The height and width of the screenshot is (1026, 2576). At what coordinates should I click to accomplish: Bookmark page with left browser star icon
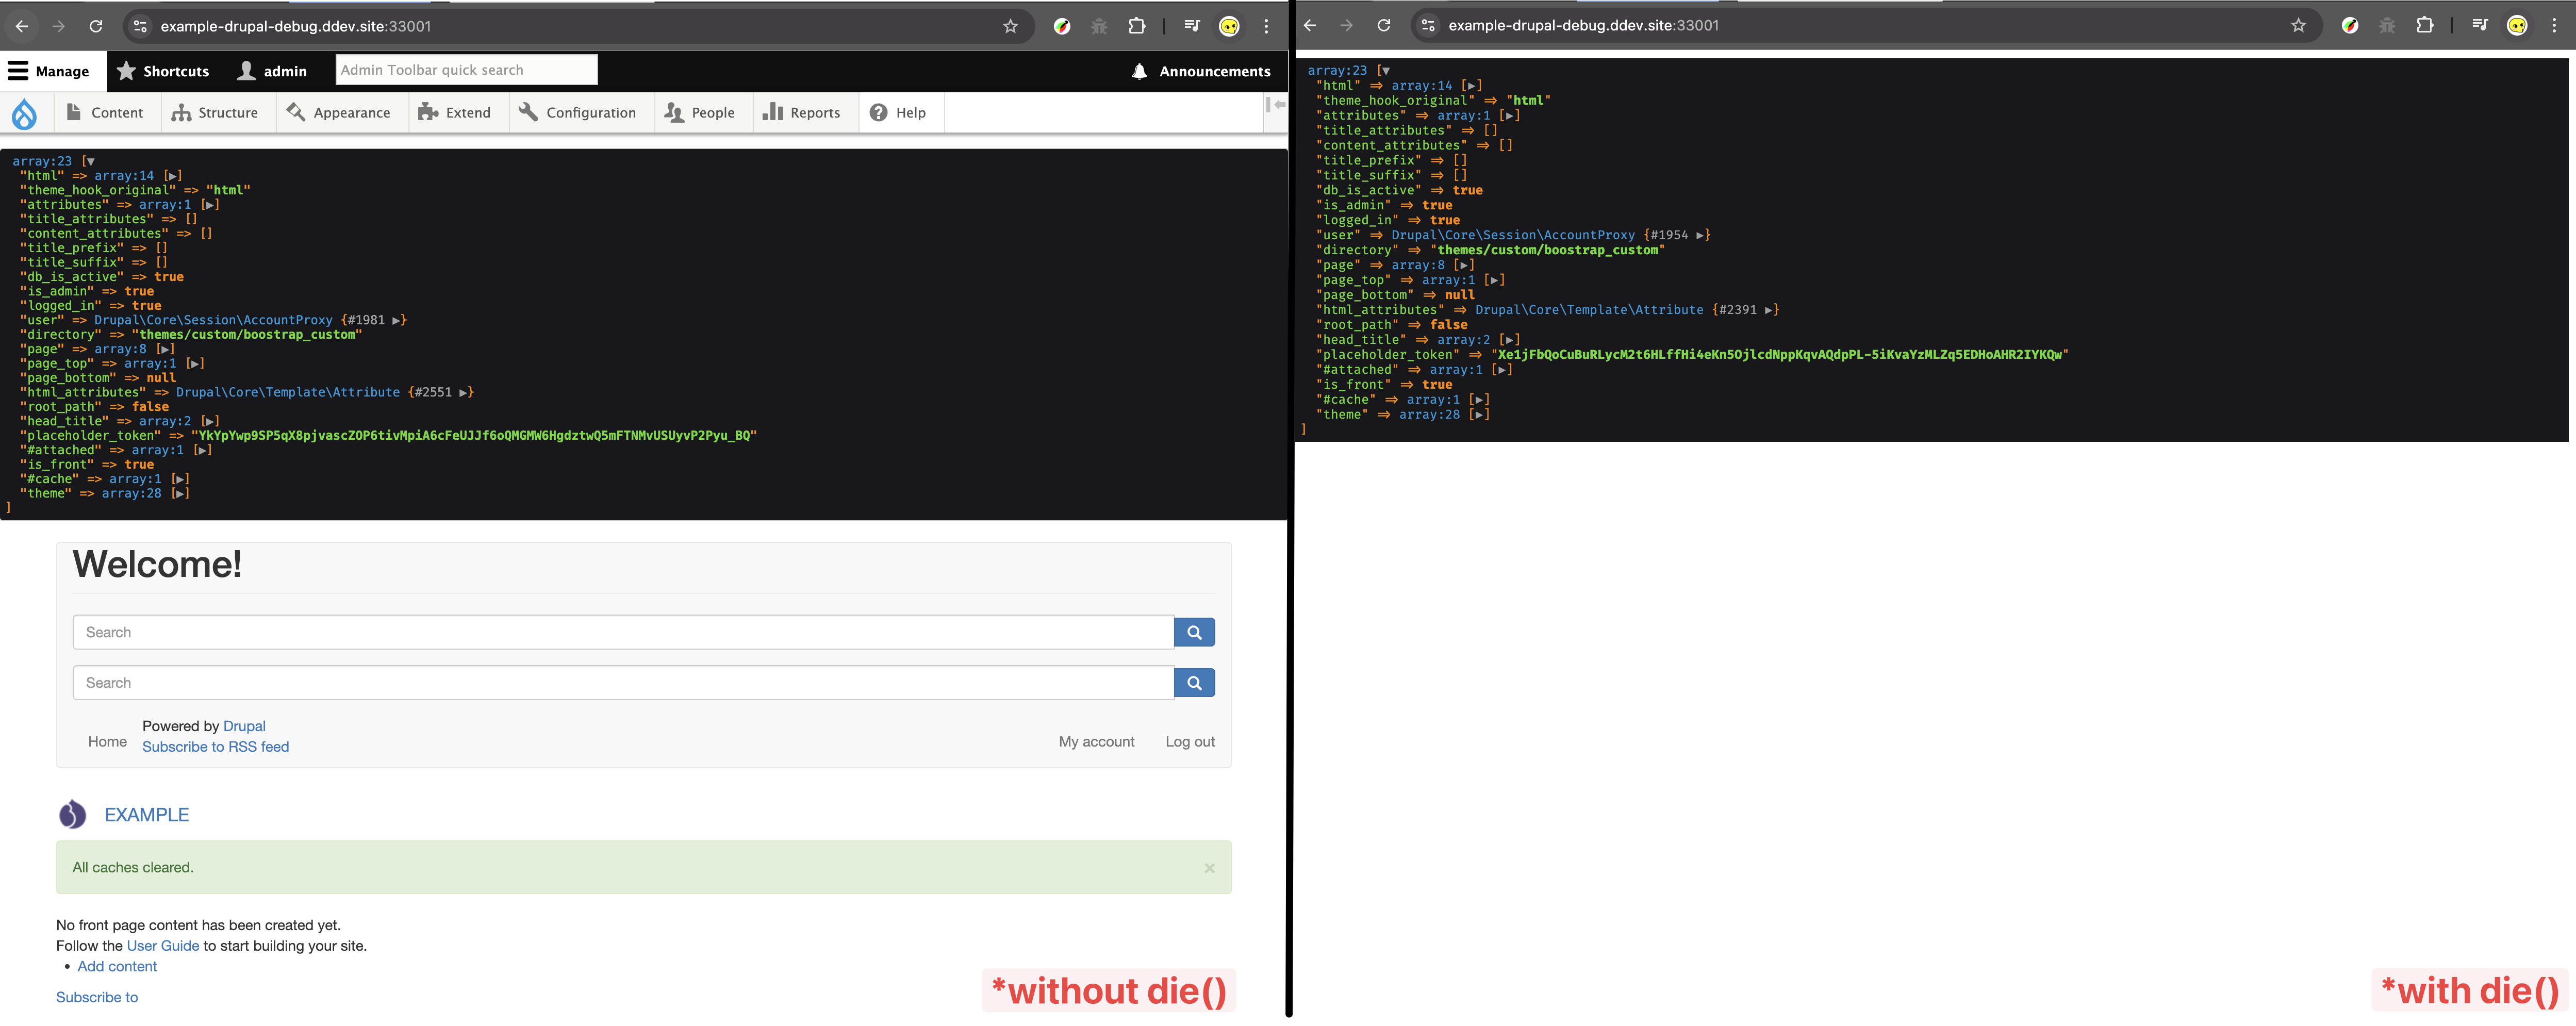click(1010, 26)
